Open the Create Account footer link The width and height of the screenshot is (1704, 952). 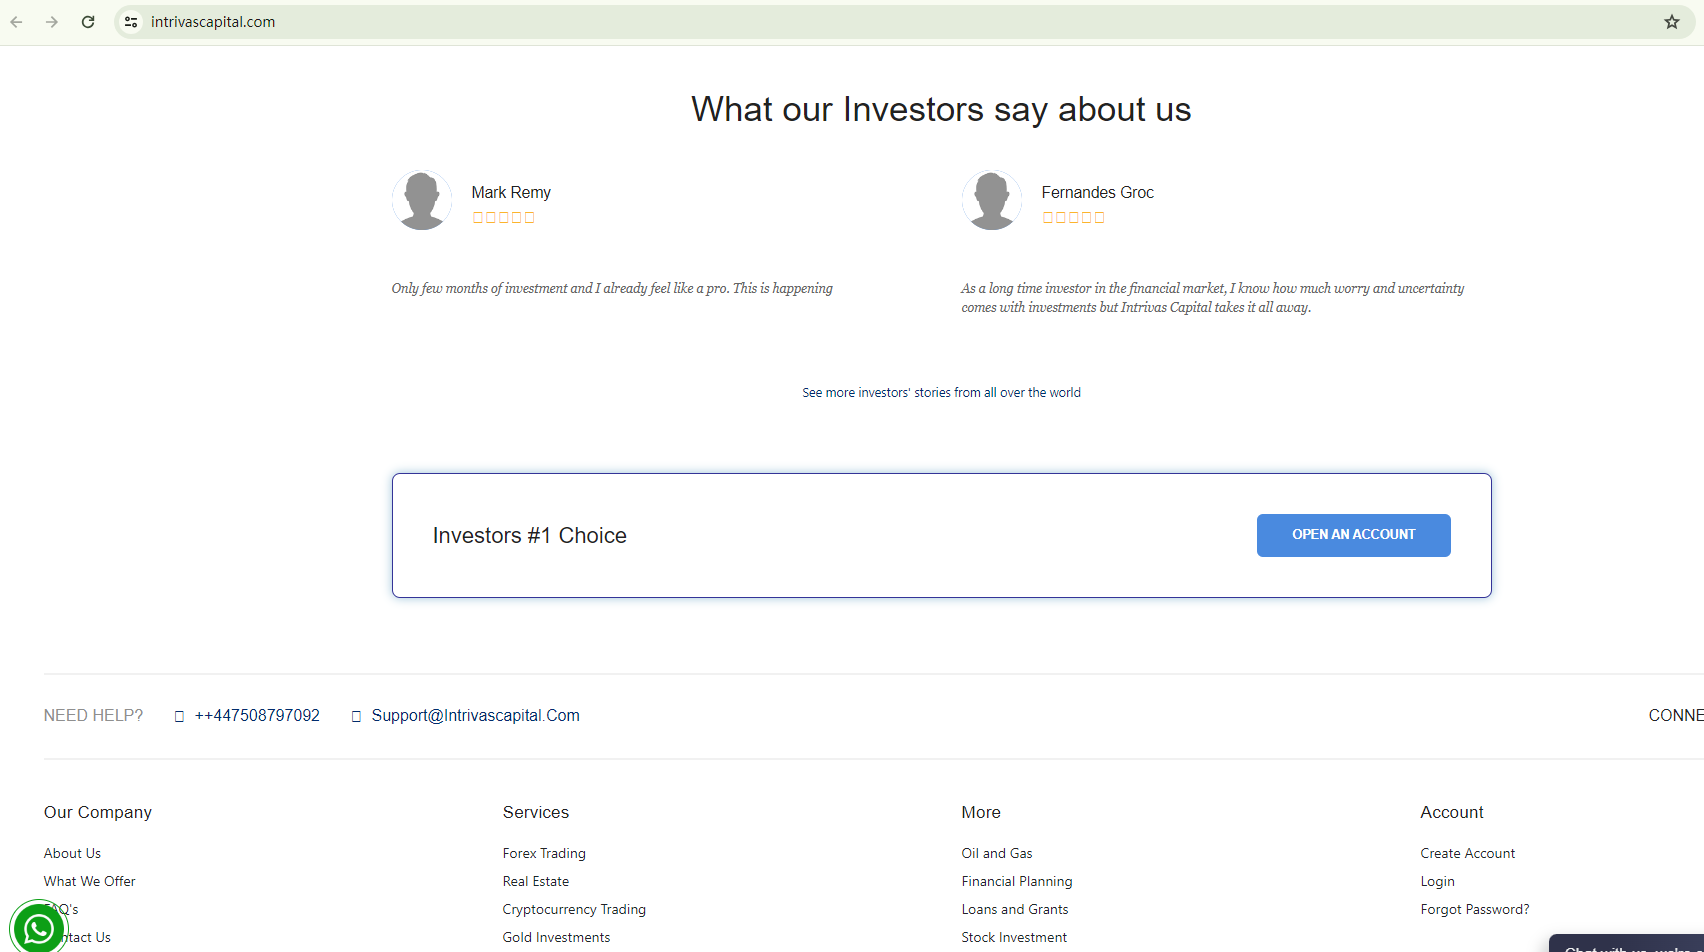point(1467,854)
